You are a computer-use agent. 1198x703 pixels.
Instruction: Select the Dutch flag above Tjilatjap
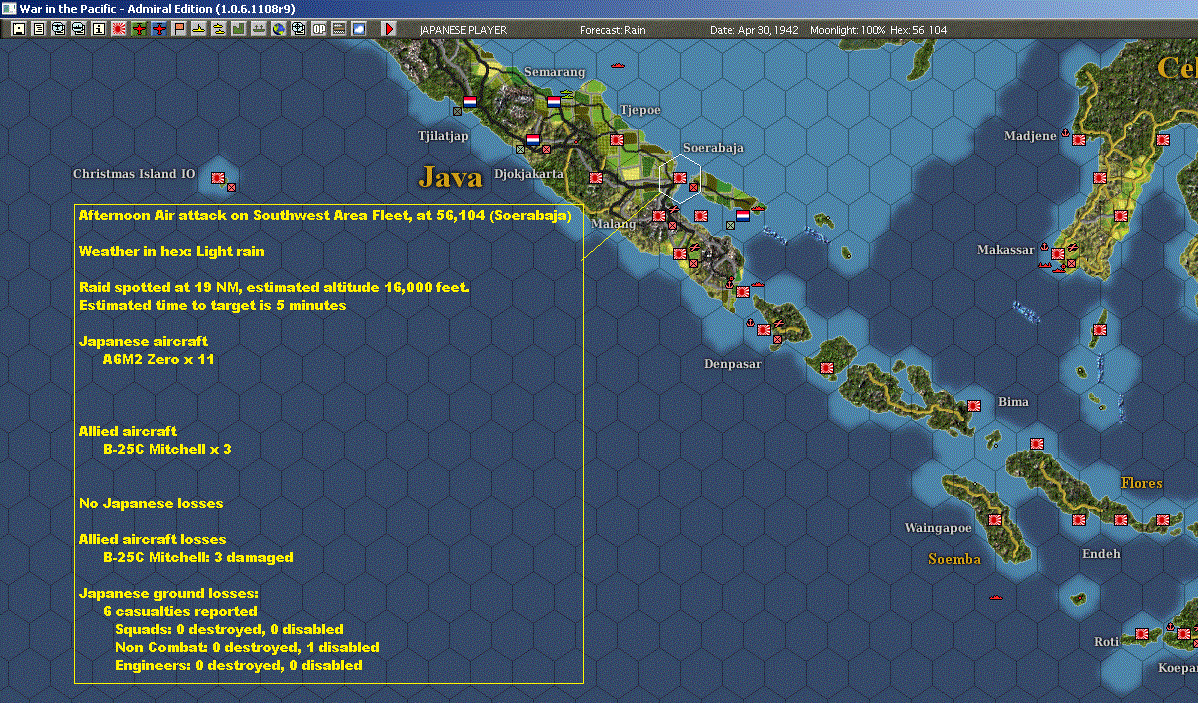tap(470, 102)
